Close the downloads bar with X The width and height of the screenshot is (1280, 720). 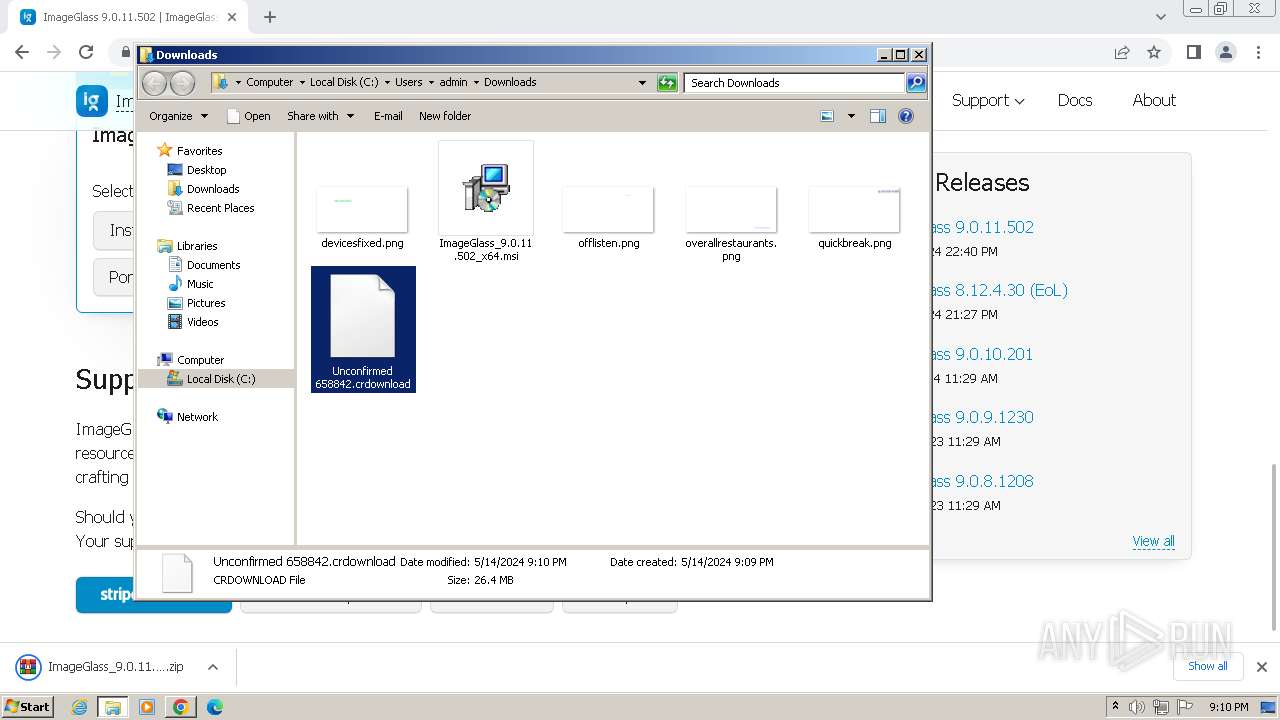(x=1262, y=667)
